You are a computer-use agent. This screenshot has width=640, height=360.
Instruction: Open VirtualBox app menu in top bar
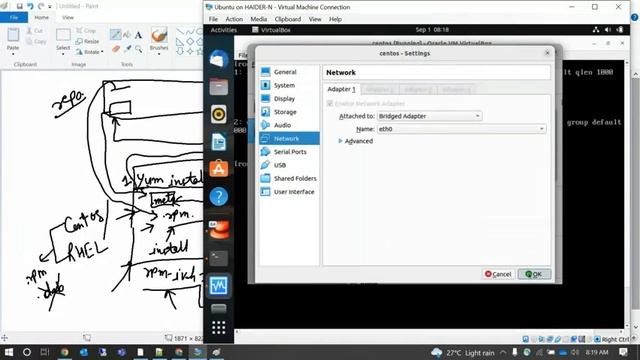271,30
